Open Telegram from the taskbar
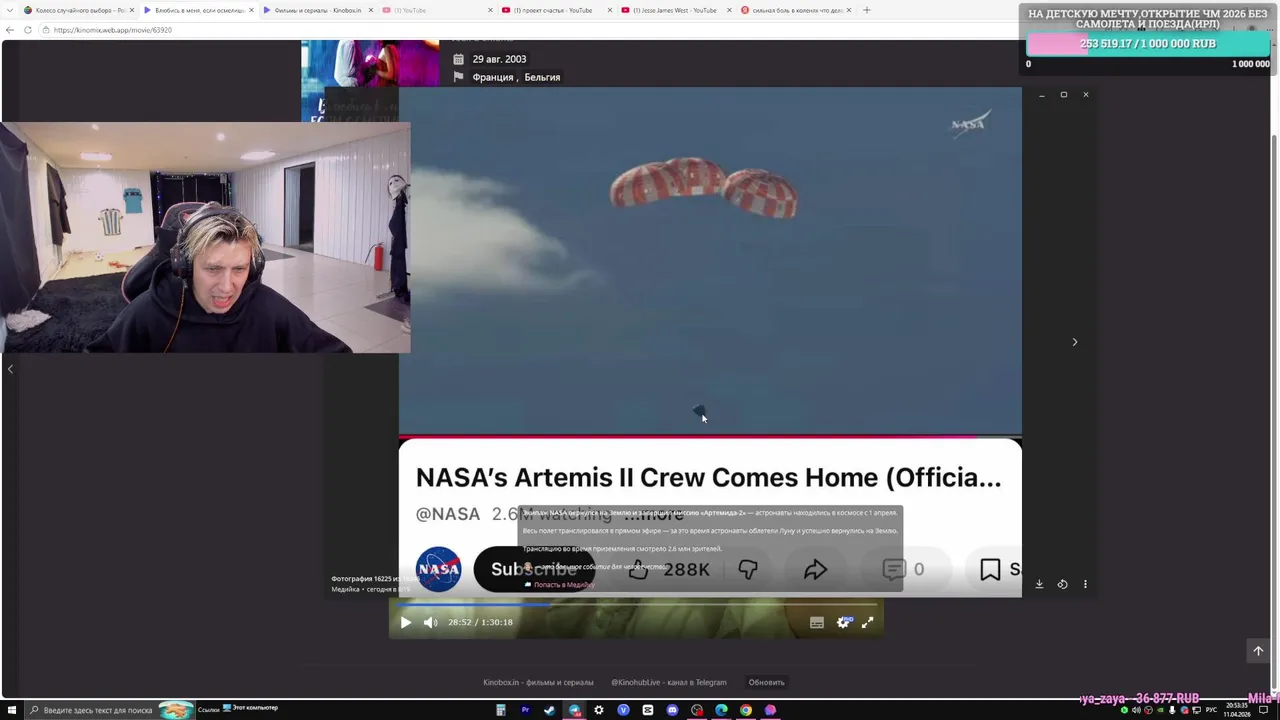The image size is (1280, 720). 574,710
